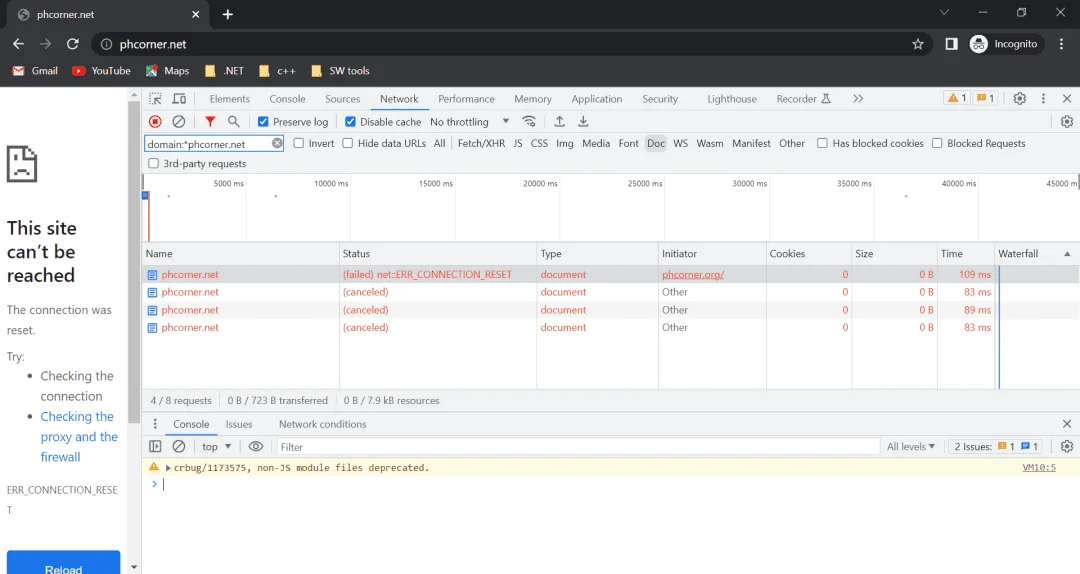Viewport: 1080px width, 574px height.
Task: Check Has blocked cookies
Action: pyautogui.click(x=822, y=143)
